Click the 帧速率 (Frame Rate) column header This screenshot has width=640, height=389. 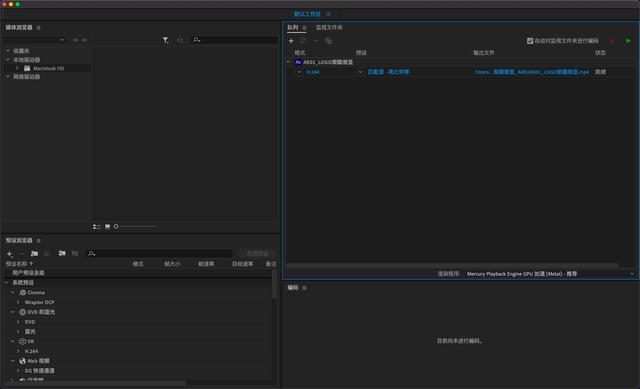click(x=206, y=264)
